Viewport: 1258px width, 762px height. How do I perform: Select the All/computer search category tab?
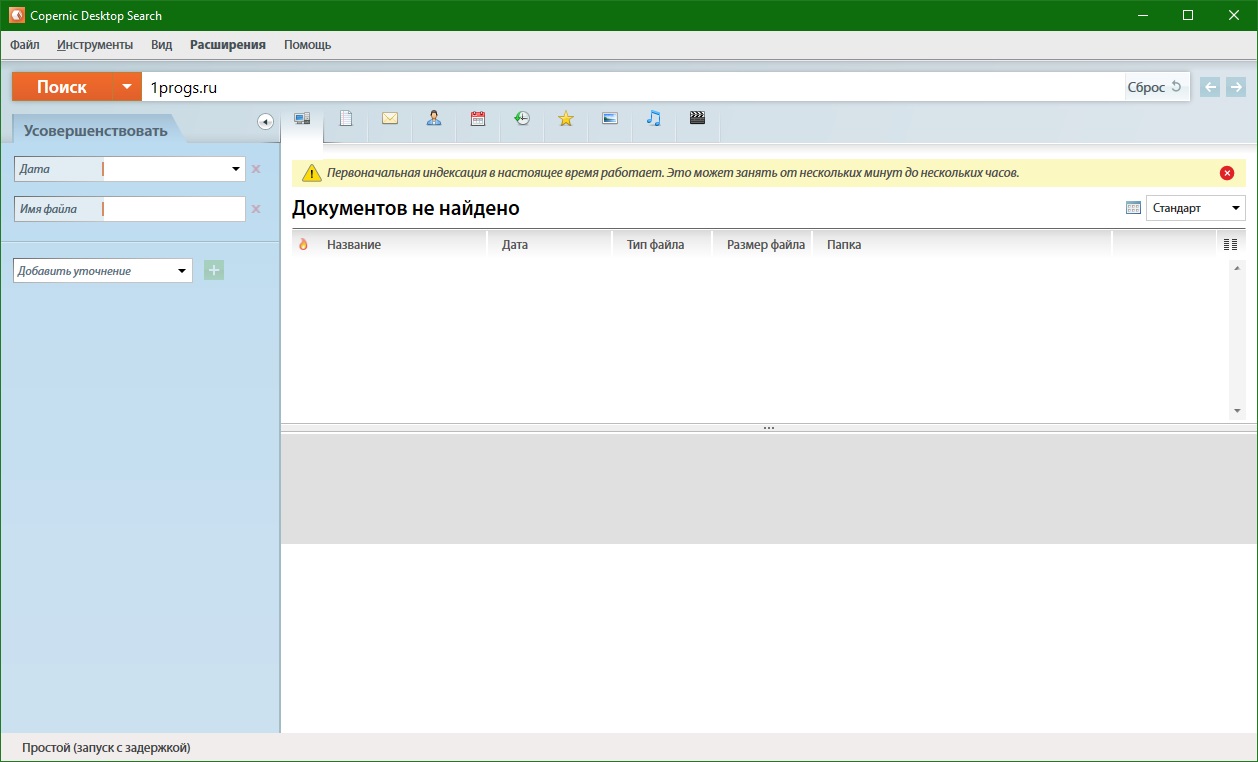pyautogui.click(x=302, y=119)
